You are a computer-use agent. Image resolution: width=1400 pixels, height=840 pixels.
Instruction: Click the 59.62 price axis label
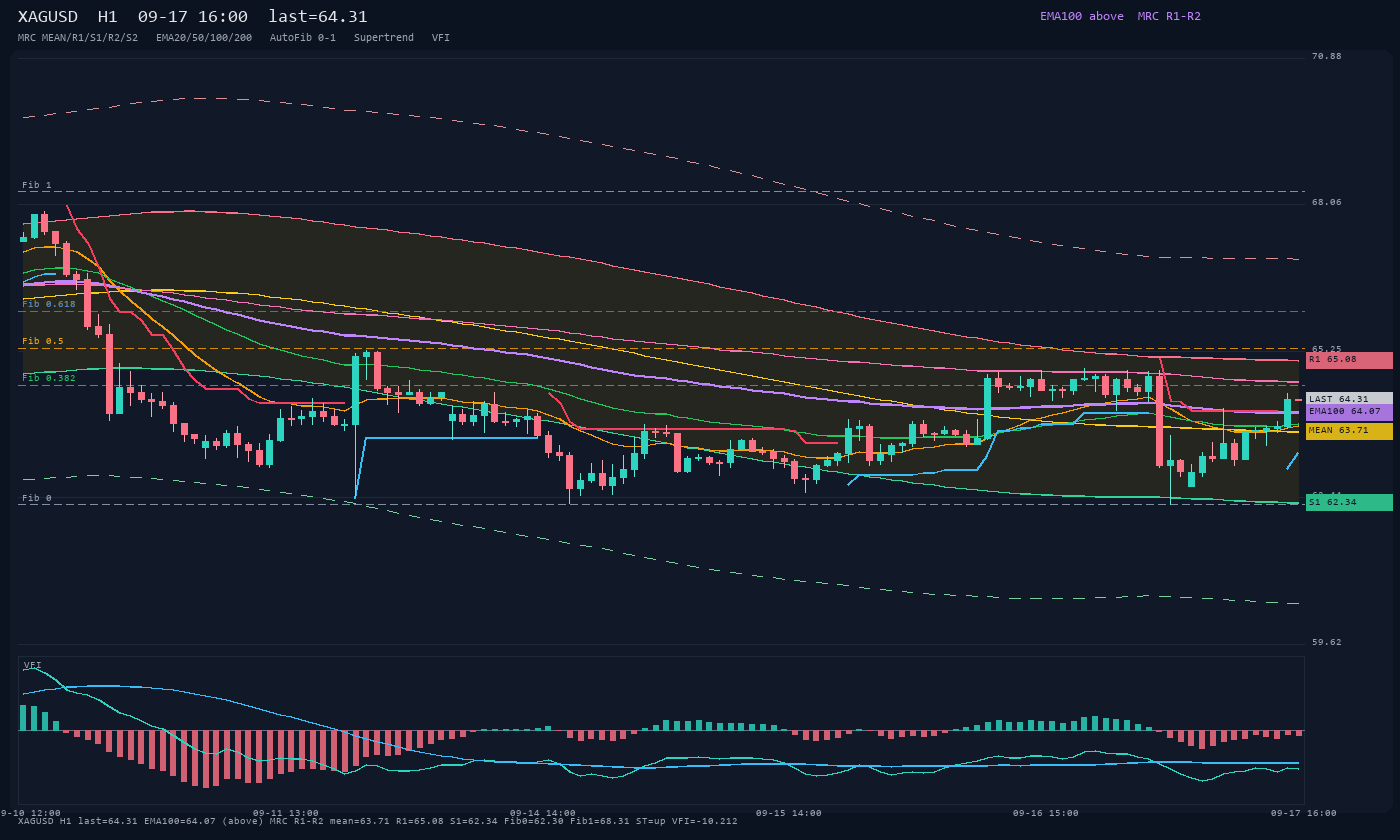click(x=1327, y=643)
